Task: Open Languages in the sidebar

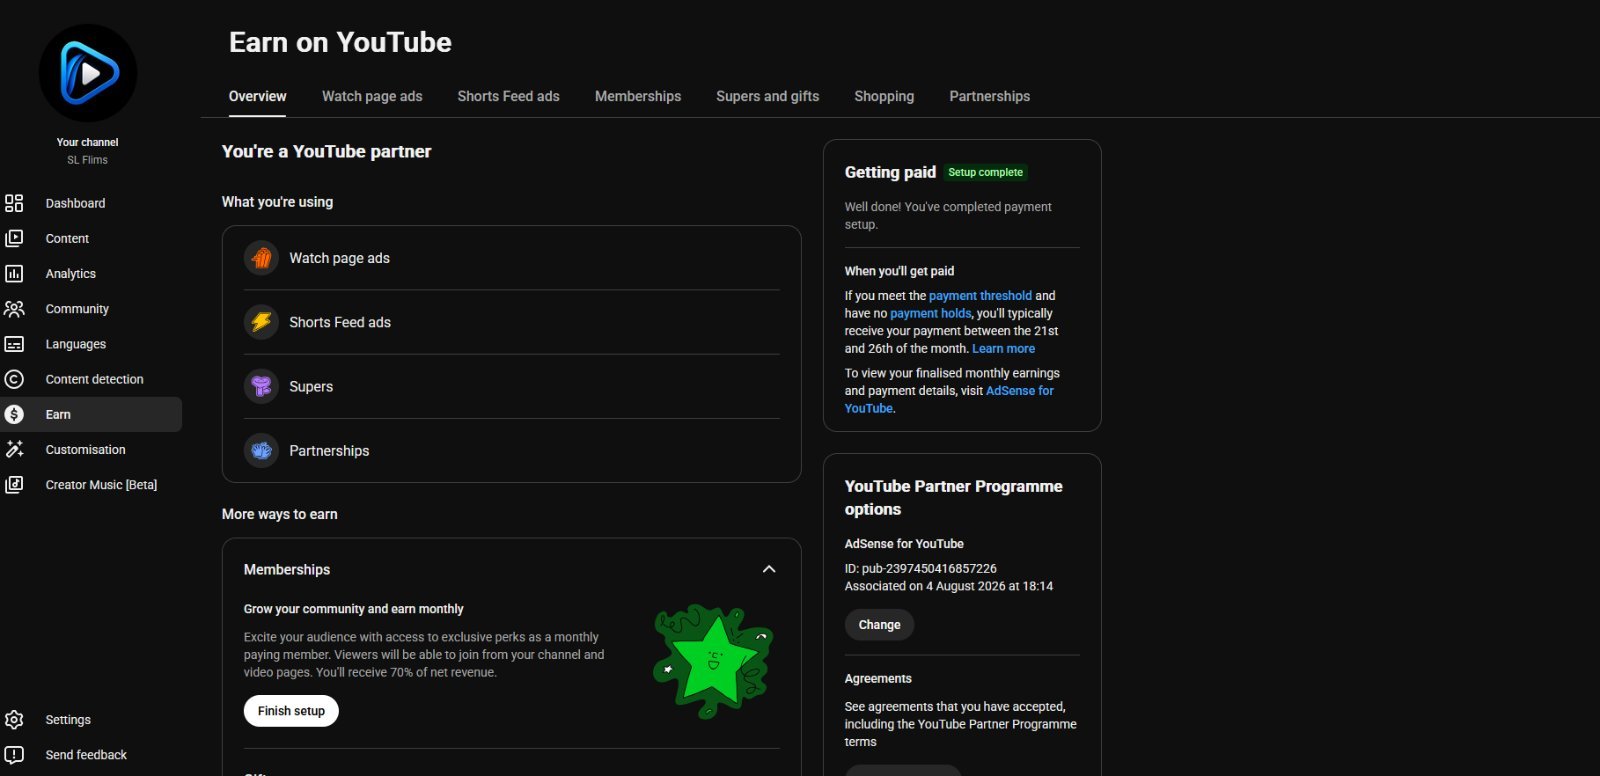Action: coord(75,344)
